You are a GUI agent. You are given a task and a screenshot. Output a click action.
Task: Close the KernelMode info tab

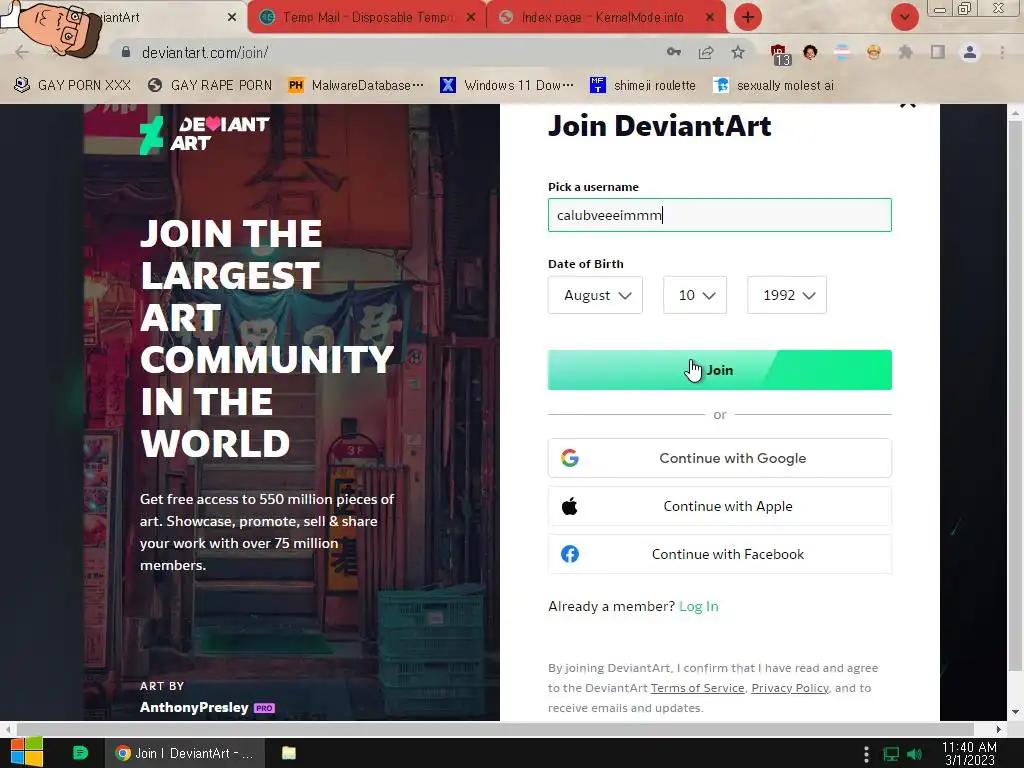710,18
